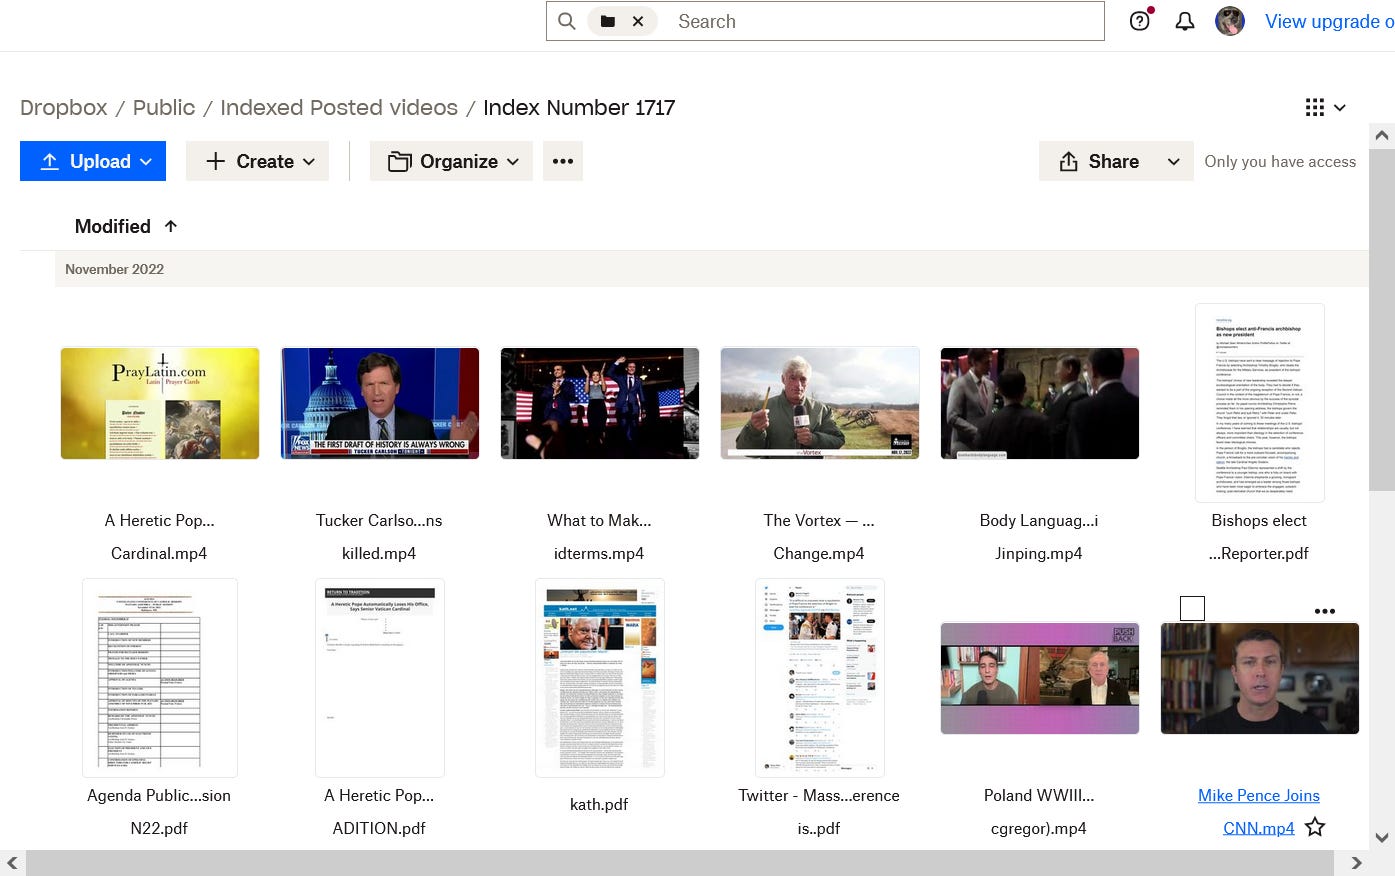This screenshot has height=876, width=1395.
Task: Click the folder scope icon in search
Action: pyautogui.click(x=607, y=21)
